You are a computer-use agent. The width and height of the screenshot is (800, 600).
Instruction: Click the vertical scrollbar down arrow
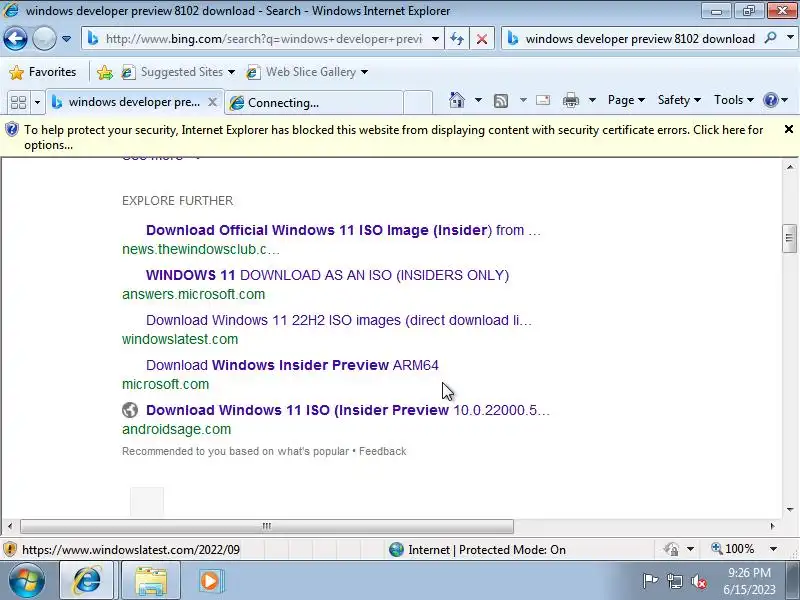point(790,509)
